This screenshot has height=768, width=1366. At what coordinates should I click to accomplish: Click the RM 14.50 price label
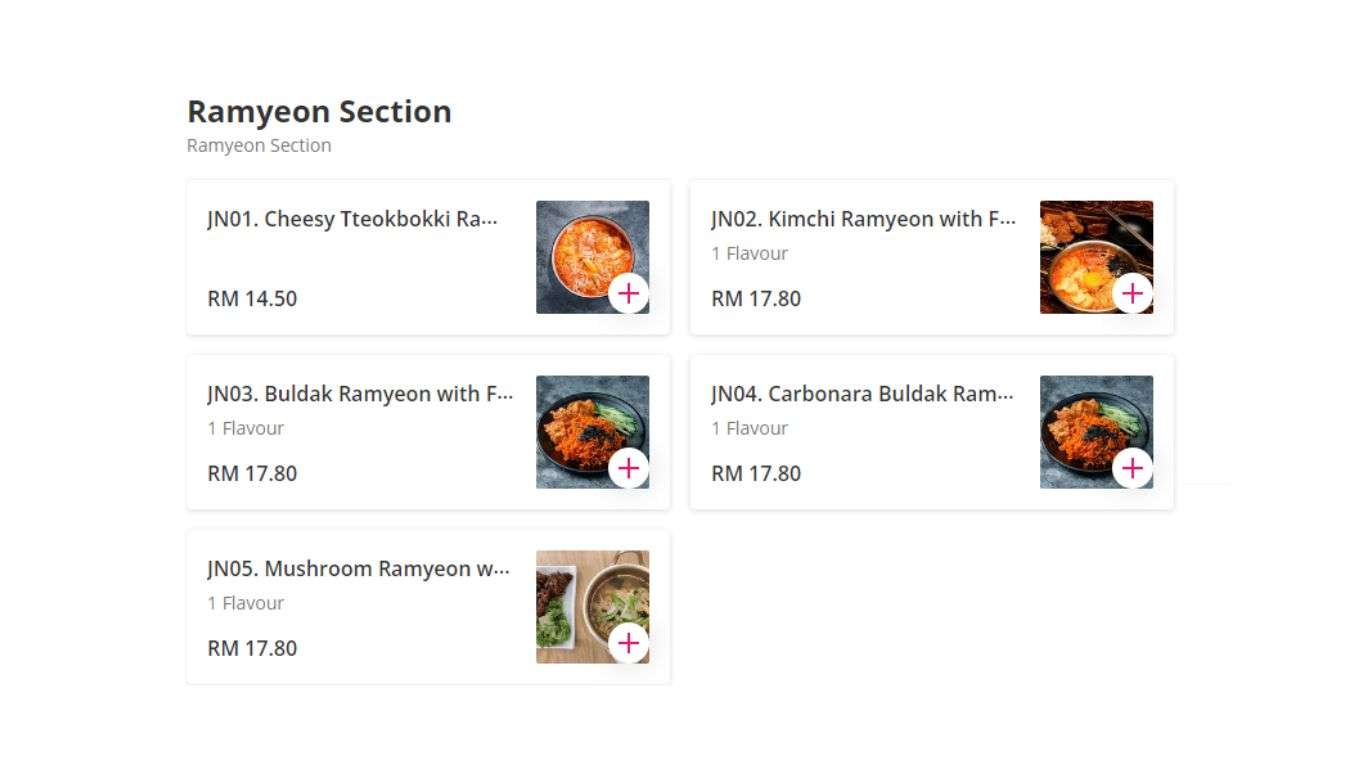click(251, 298)
